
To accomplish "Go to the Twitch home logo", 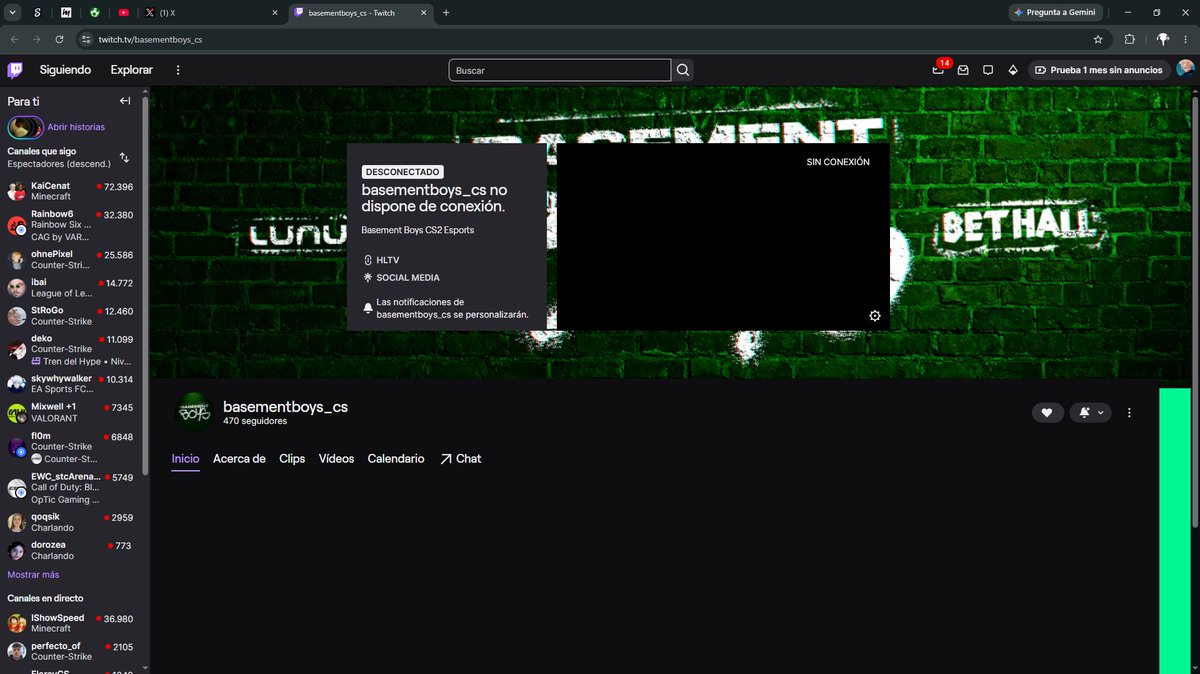I will (15, 70).
